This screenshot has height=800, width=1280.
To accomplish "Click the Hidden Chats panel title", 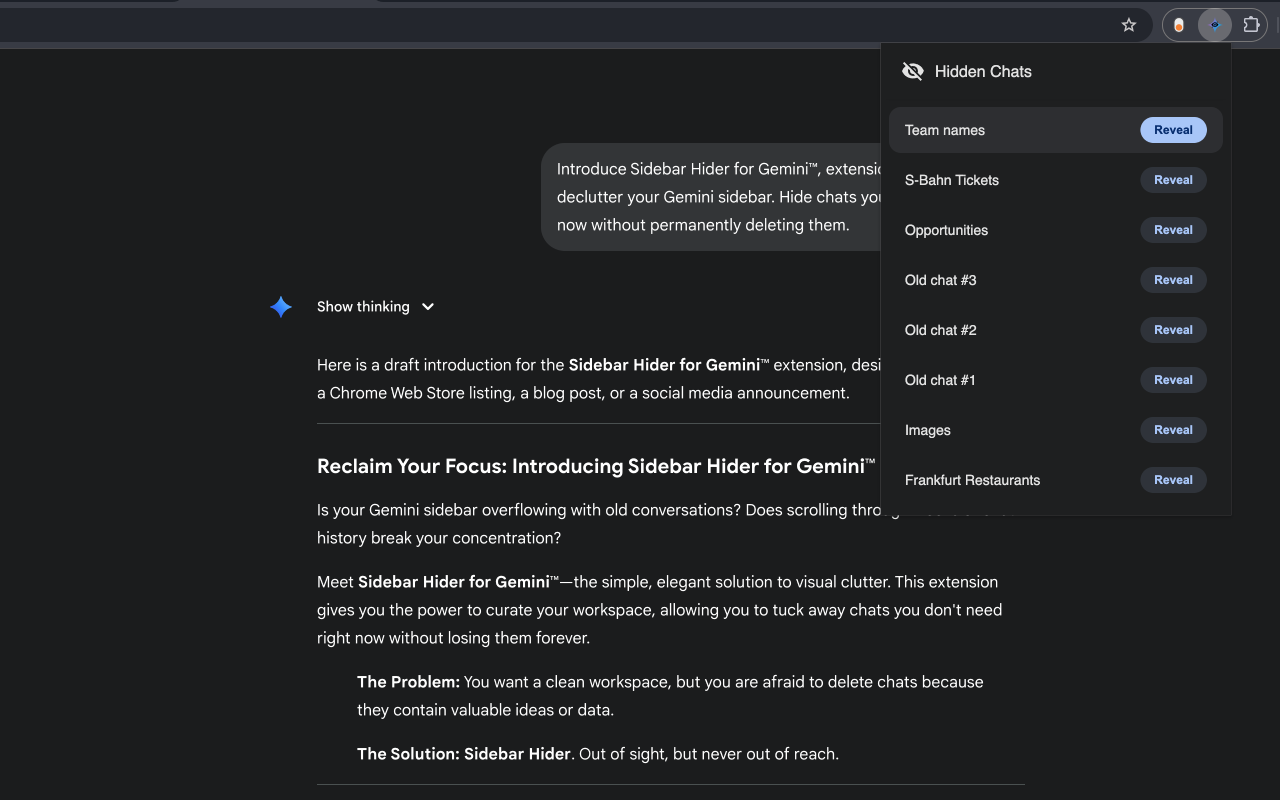I will [x=983, y=71].
